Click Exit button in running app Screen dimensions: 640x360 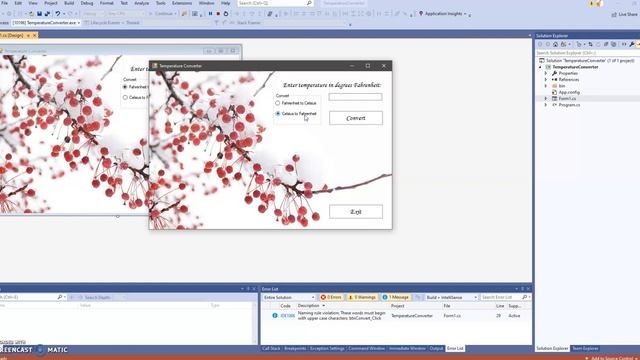[x=356, y=212]
